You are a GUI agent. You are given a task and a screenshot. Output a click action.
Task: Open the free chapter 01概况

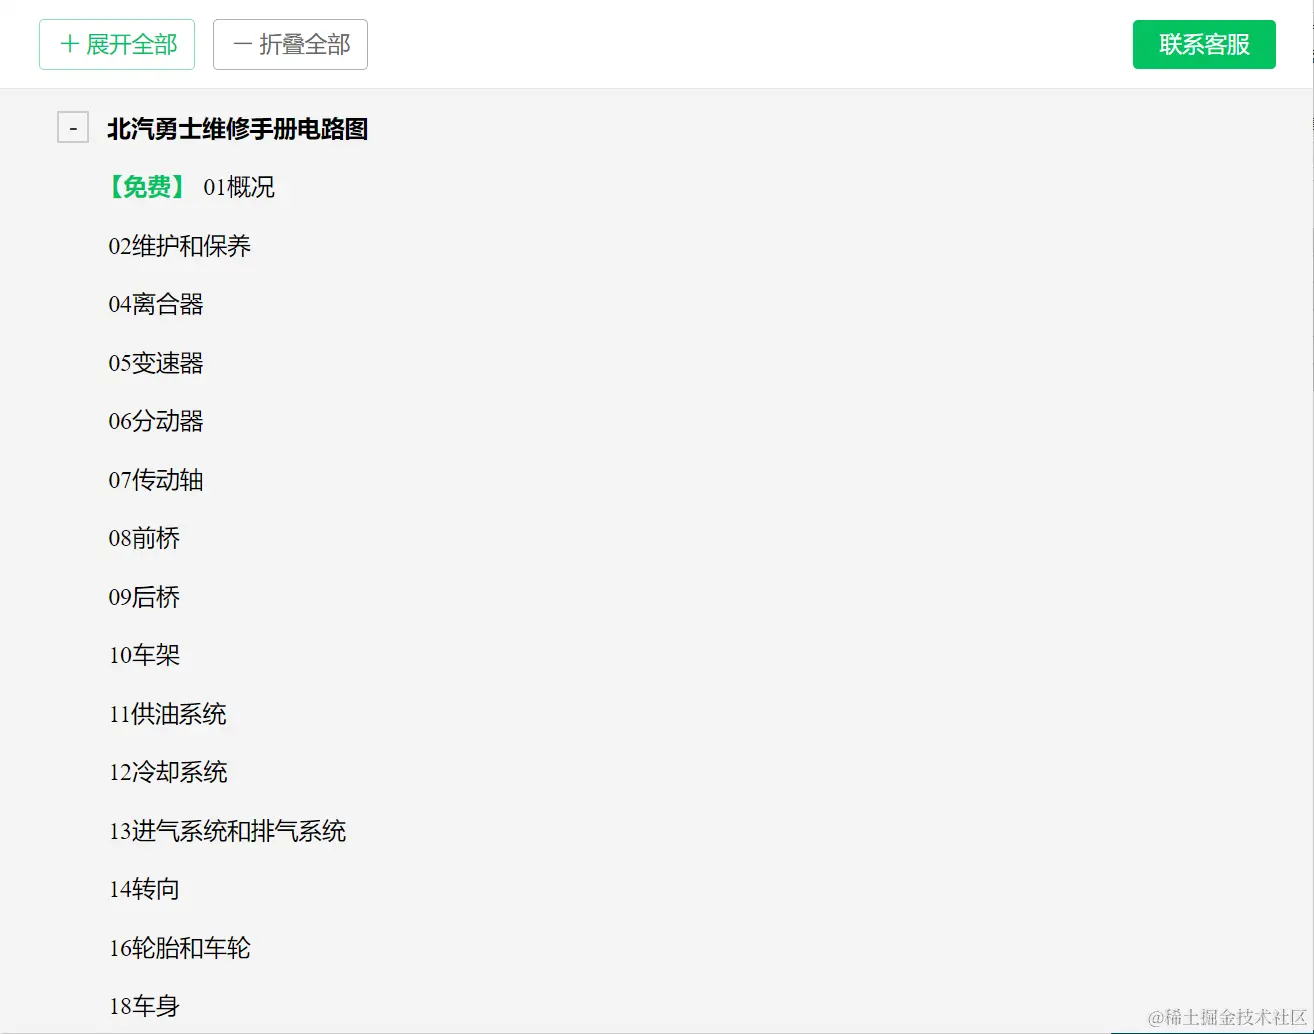tap(192, 187)
